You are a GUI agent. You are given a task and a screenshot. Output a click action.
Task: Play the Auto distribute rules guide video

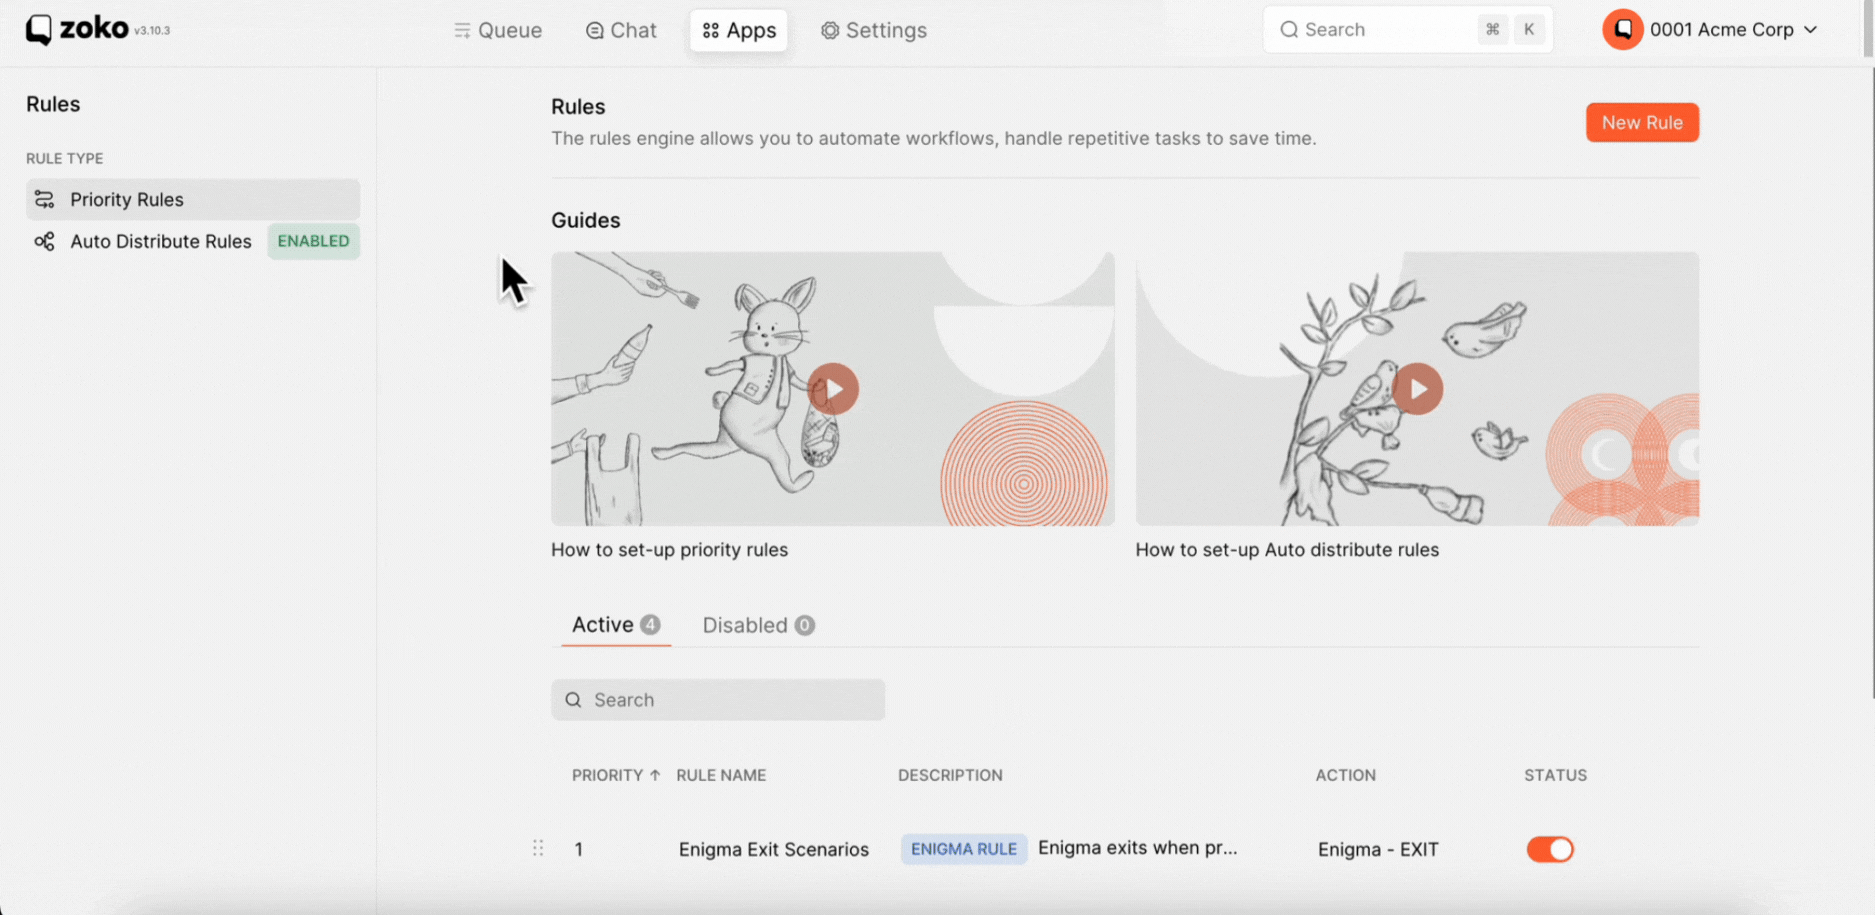click(1417, 389)
